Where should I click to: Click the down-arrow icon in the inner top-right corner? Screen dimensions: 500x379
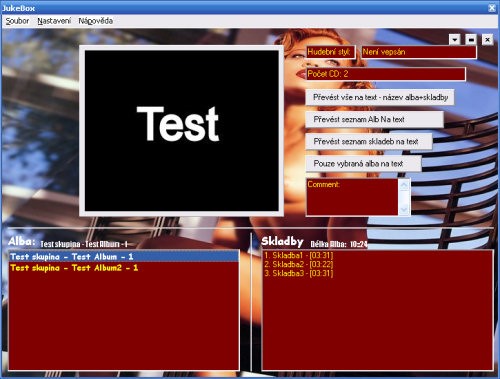point(455,40)
